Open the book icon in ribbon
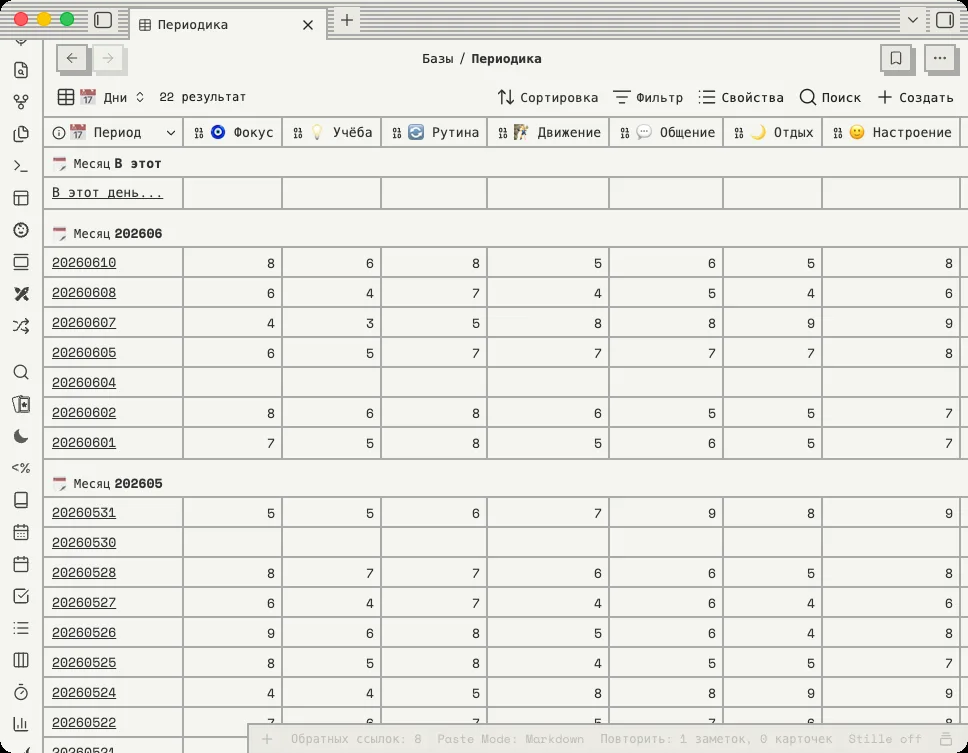968x753 pixels. pos(21,500)
